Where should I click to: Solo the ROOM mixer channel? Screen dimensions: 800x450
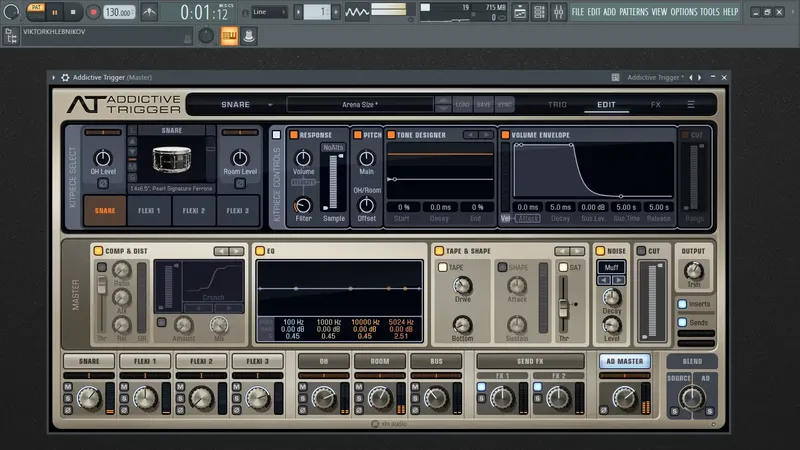click(x=359, y=398)
